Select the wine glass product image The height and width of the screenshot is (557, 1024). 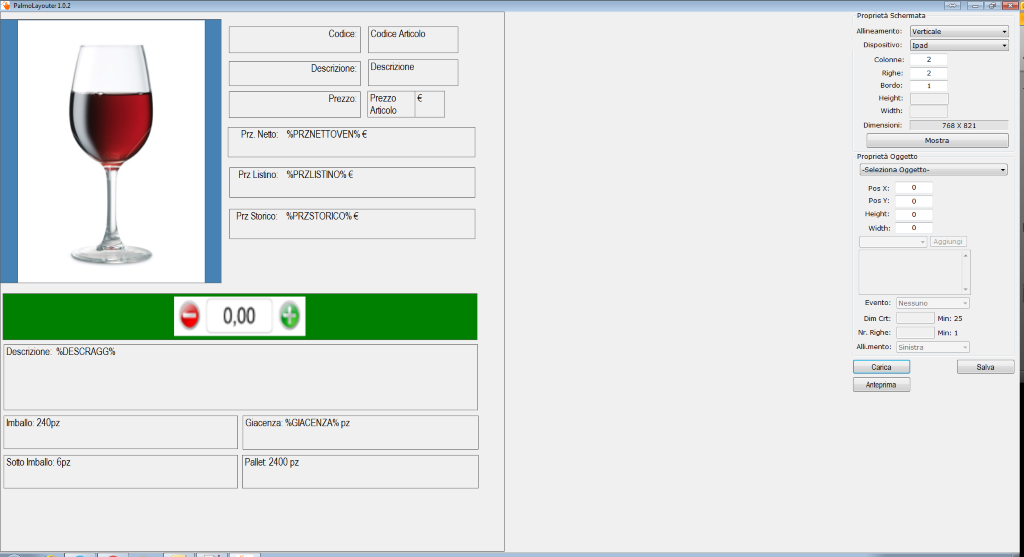click(112, 150)
